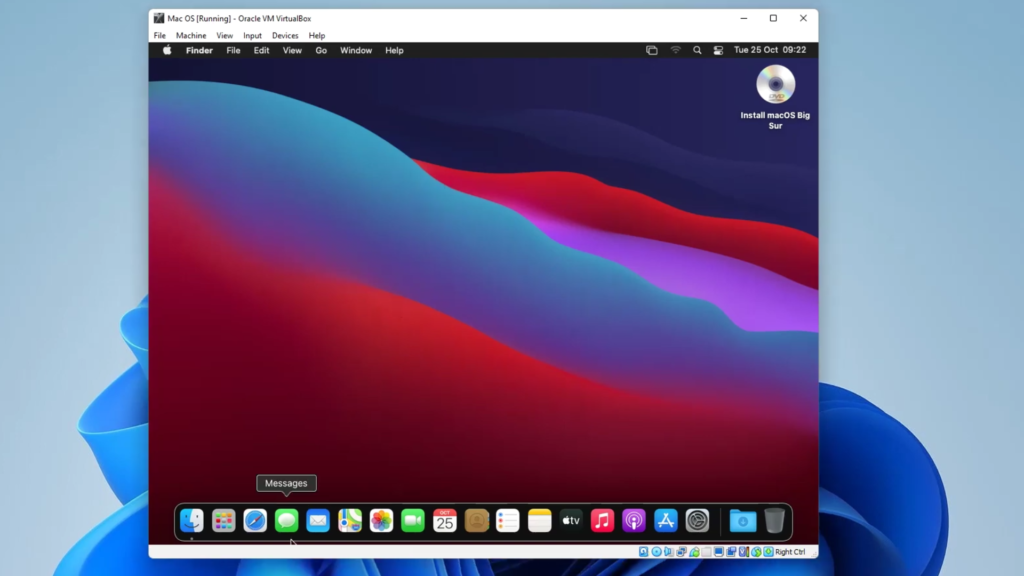This screenshot has width=1024, height=576.
Task: Close the VirtualBox window
Action: point(803,18)
